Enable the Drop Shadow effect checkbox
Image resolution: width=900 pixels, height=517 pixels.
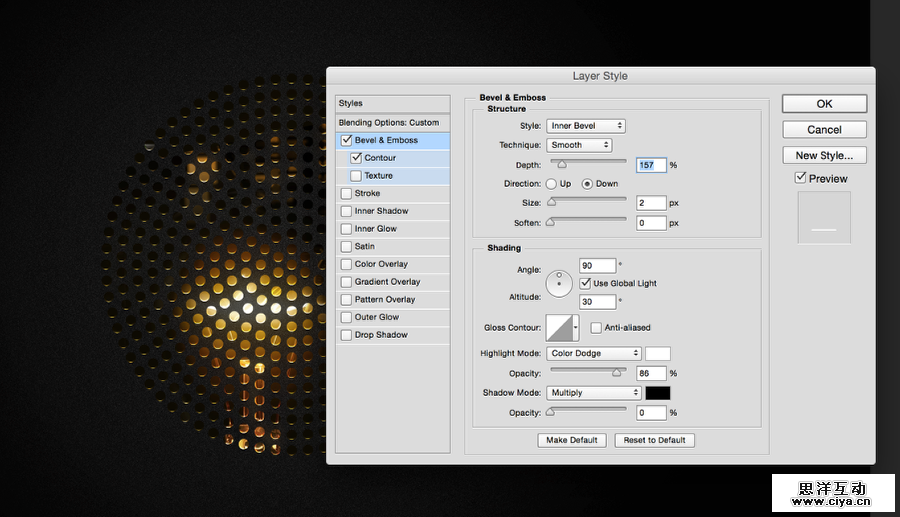(347, 335)
